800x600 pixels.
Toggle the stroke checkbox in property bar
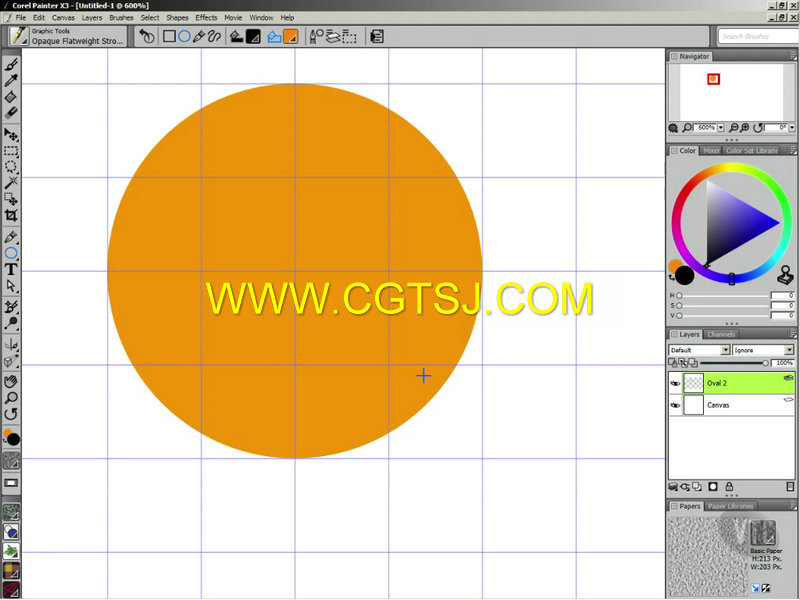coord(237,37)
